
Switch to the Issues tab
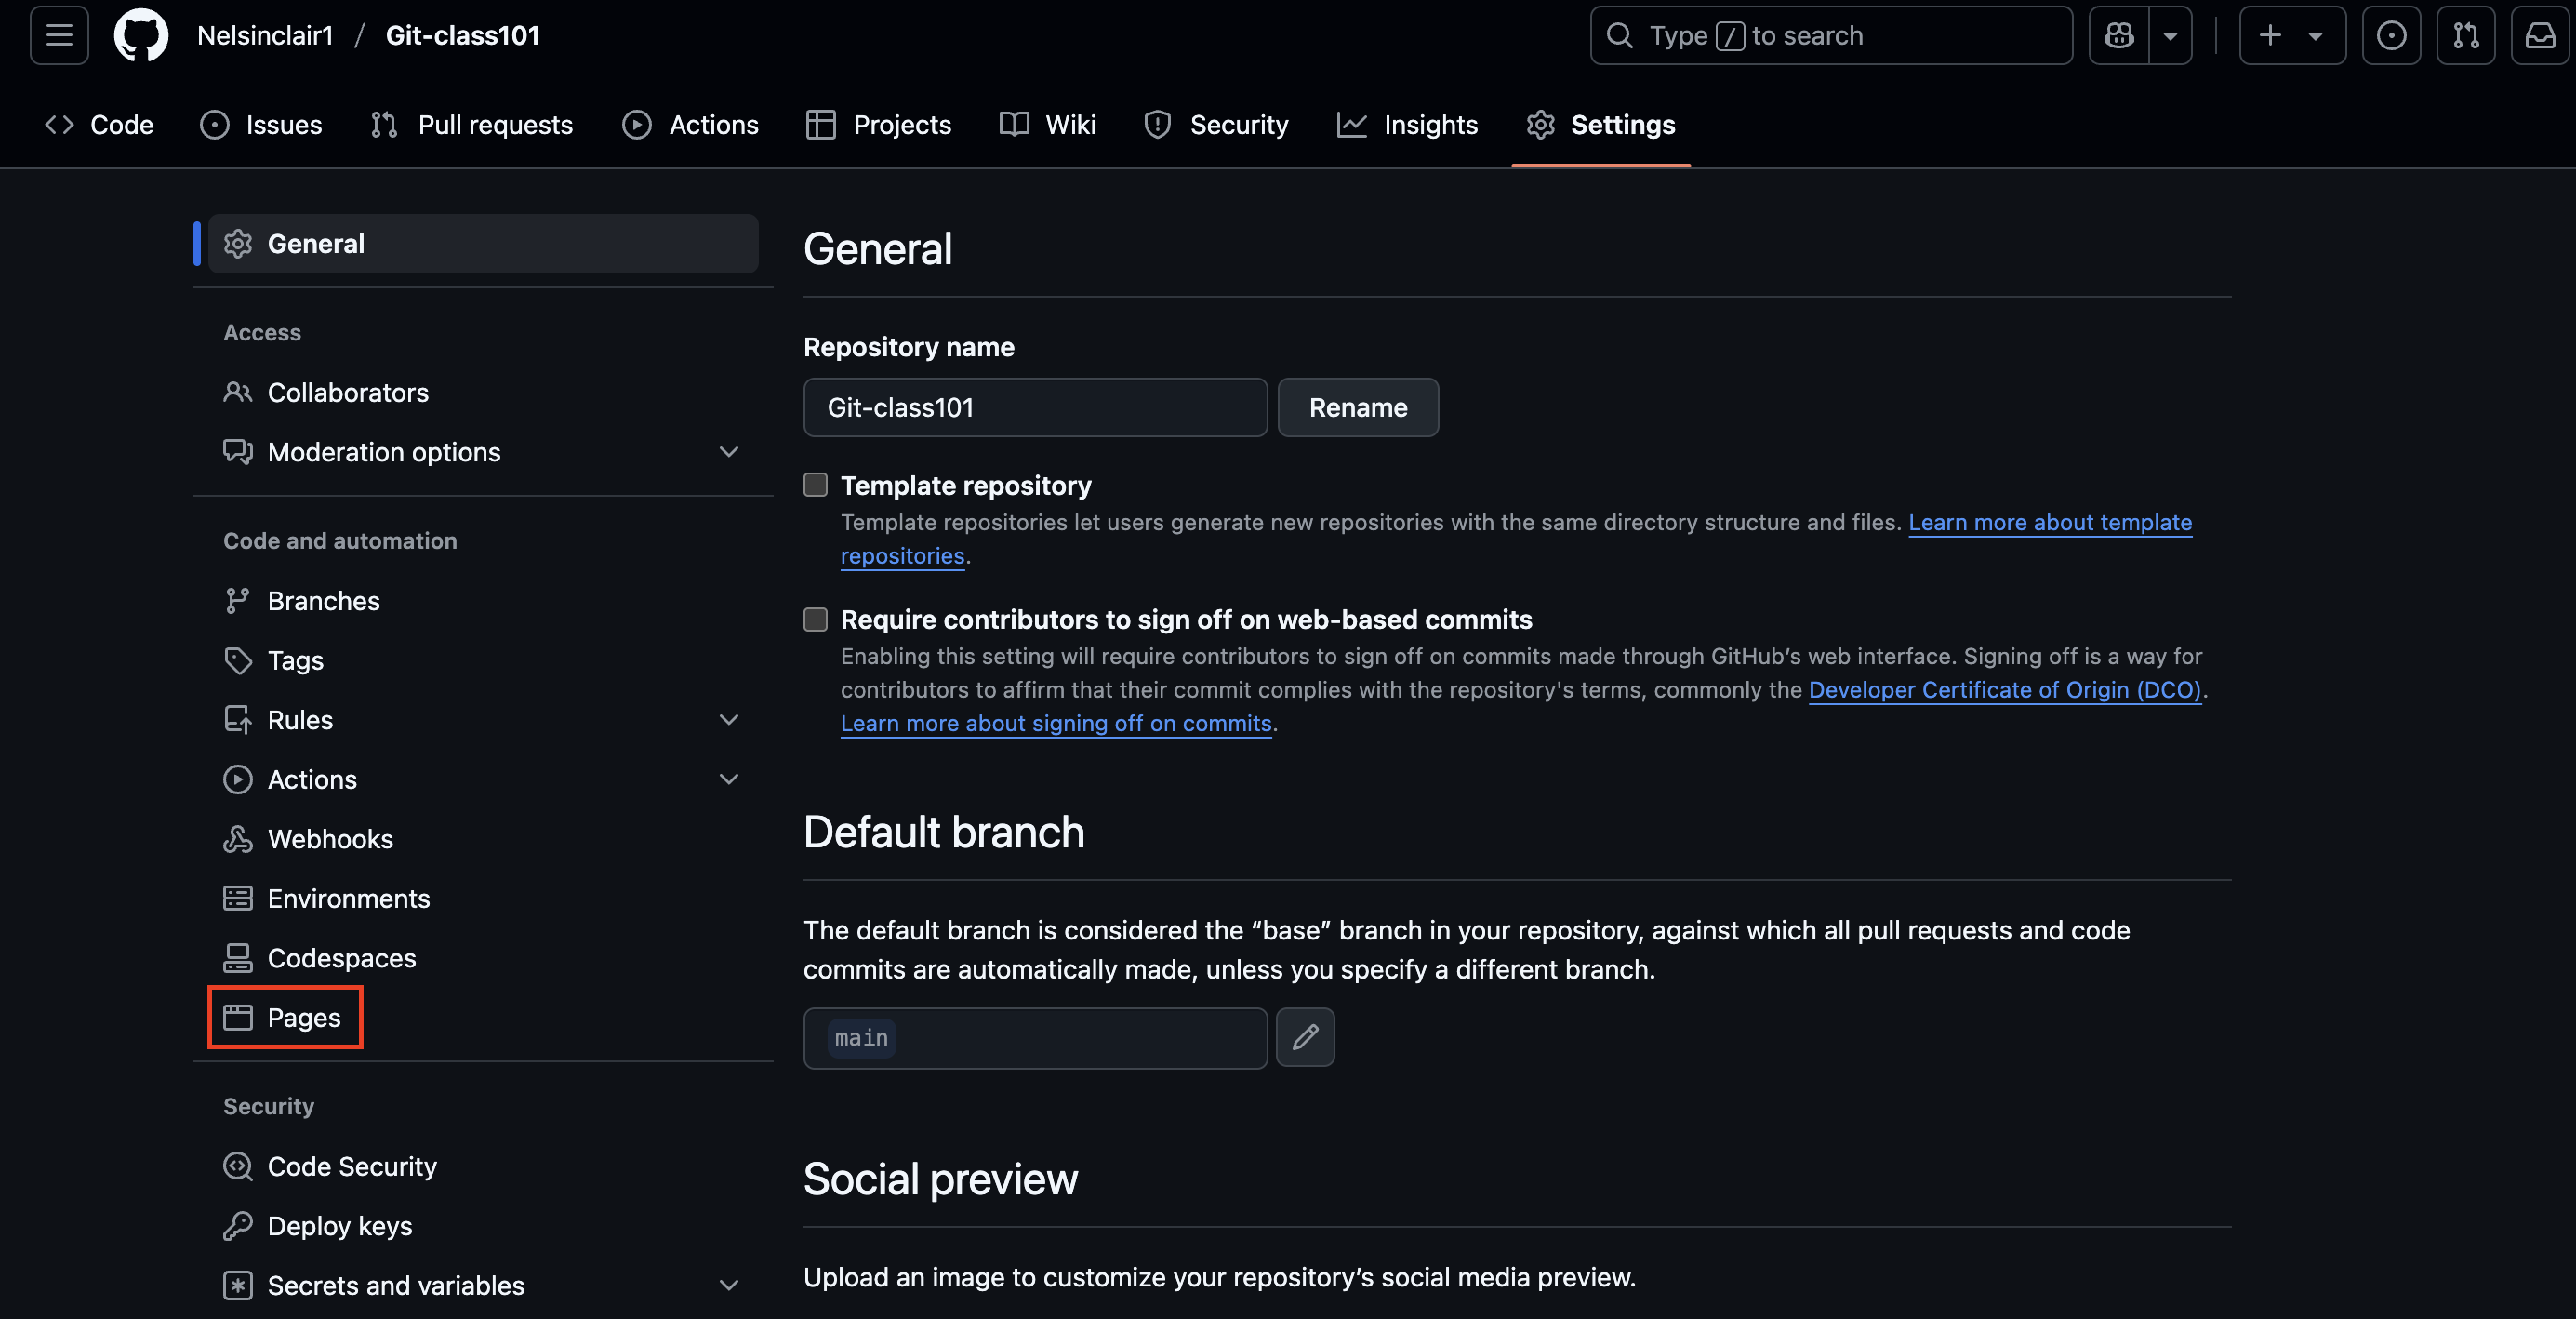261,125
